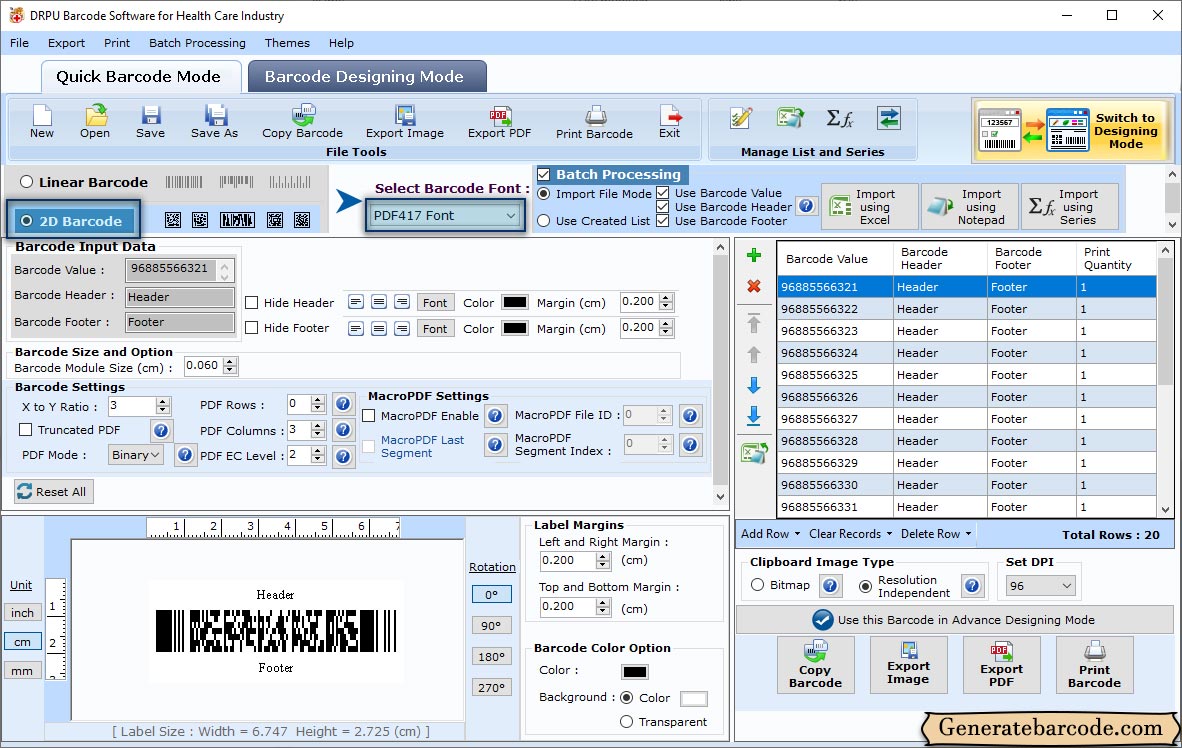This screenshot has height=748, width=1182.
Task: Open the PDF Mode Binary dropdown
Action: click(136, 455)
